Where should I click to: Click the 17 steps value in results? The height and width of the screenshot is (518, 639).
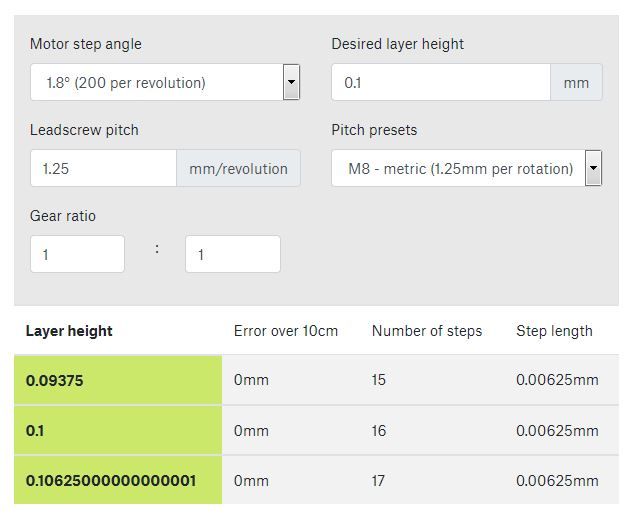tap(378, 481)
